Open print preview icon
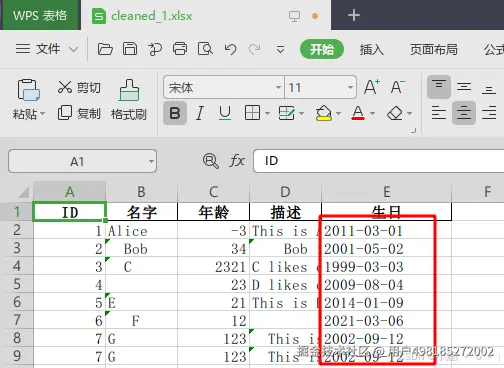The image size is (504, 368). (x=205, y=49)
